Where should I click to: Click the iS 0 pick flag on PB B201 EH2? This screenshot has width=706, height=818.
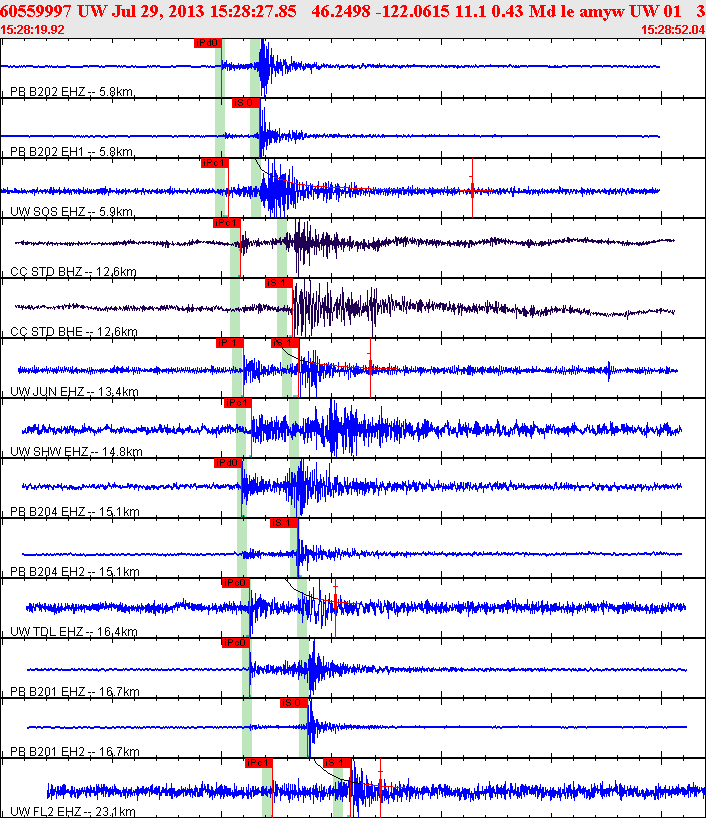pos(294,703)
